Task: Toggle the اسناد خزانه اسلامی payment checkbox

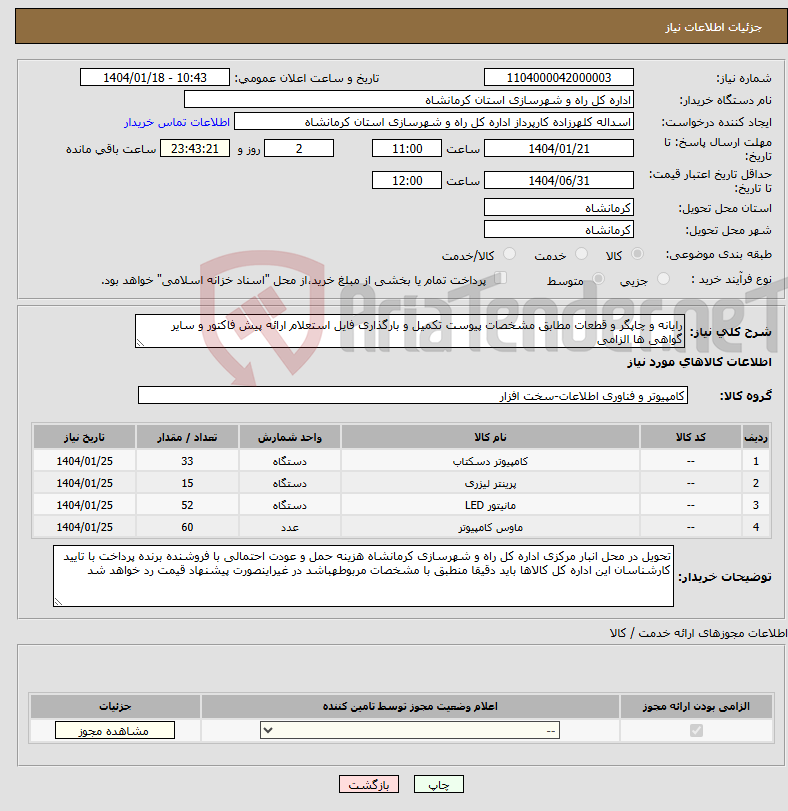Action: click(x=500, y=278)
